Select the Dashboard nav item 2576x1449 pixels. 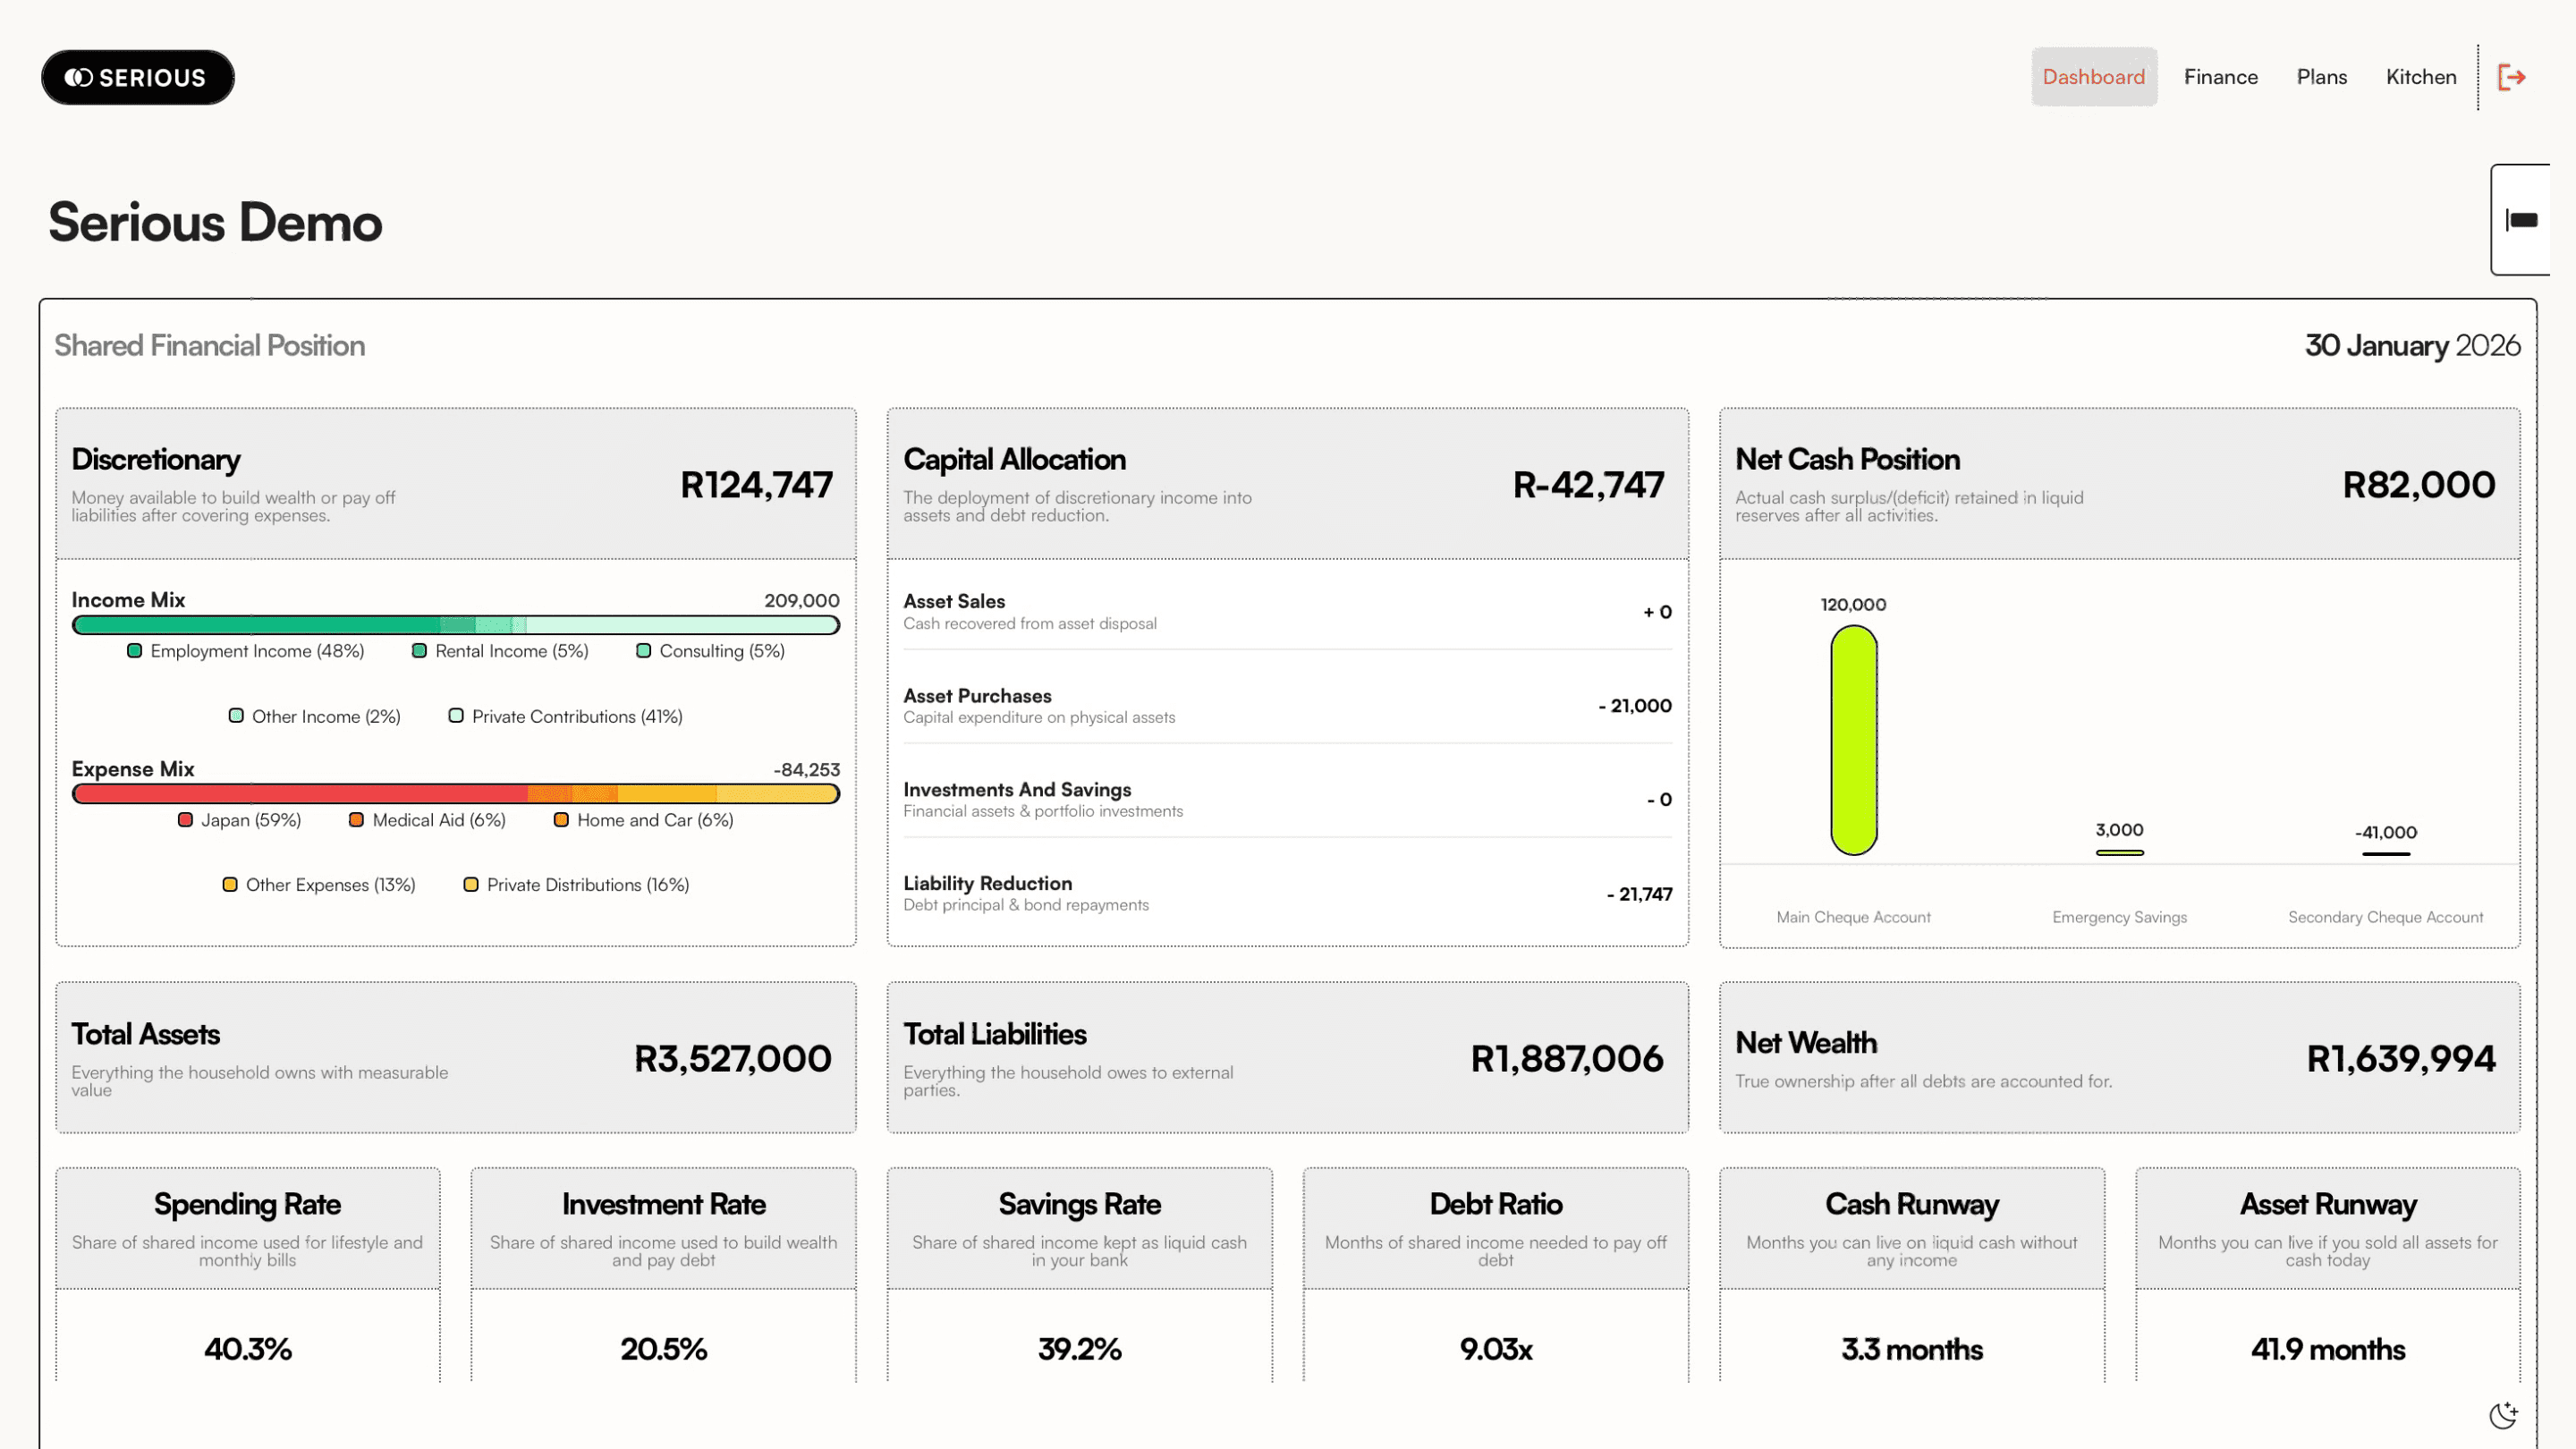tap(2093, 77)
